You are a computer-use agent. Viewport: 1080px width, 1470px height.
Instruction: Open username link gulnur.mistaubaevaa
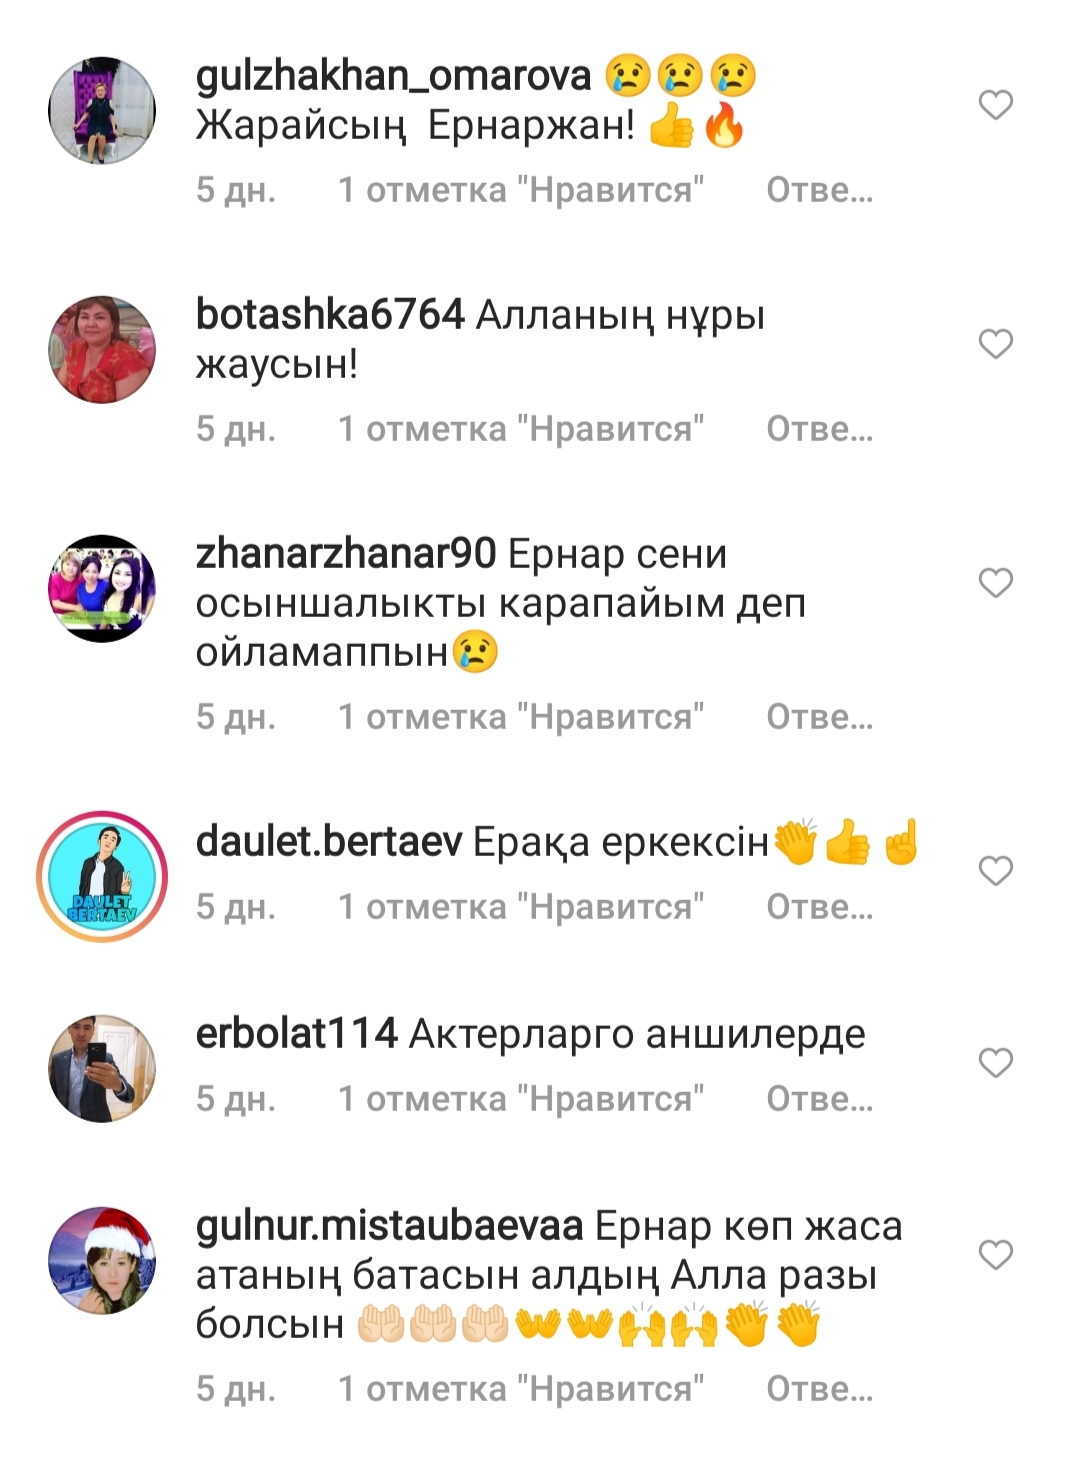pos(389,1225)
